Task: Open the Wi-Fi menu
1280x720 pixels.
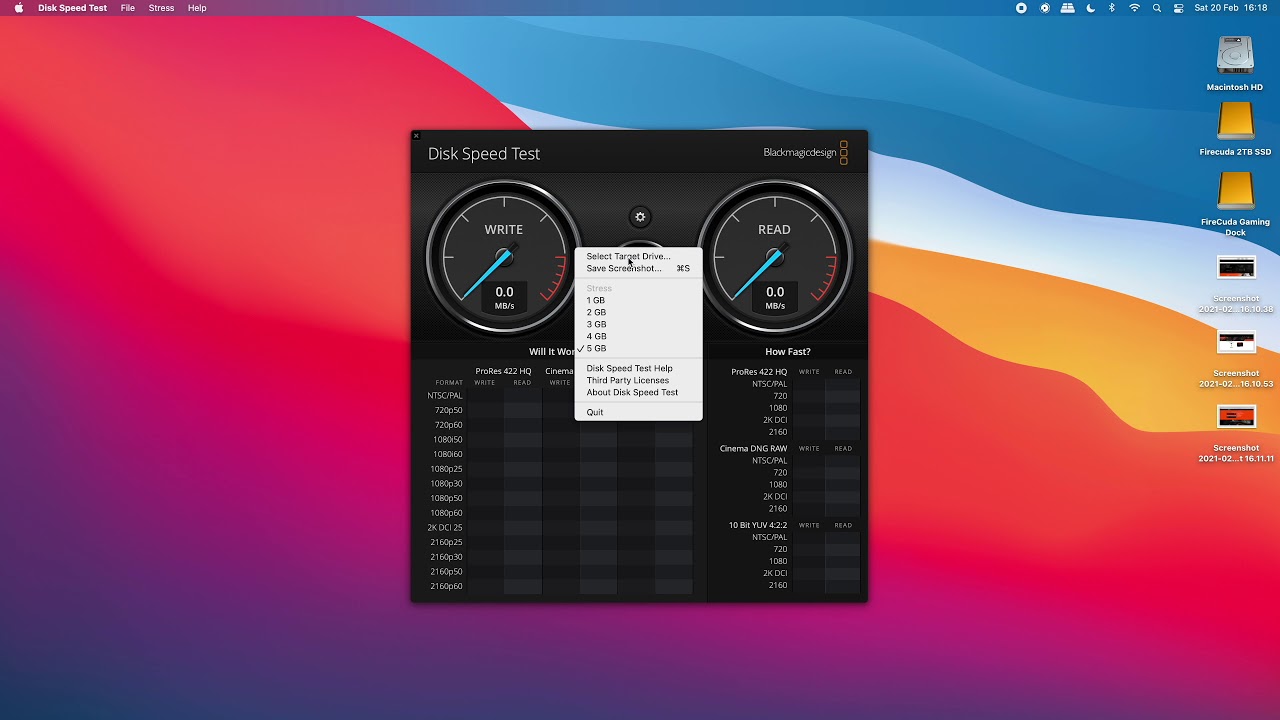Action: [x=1134, y=8]
